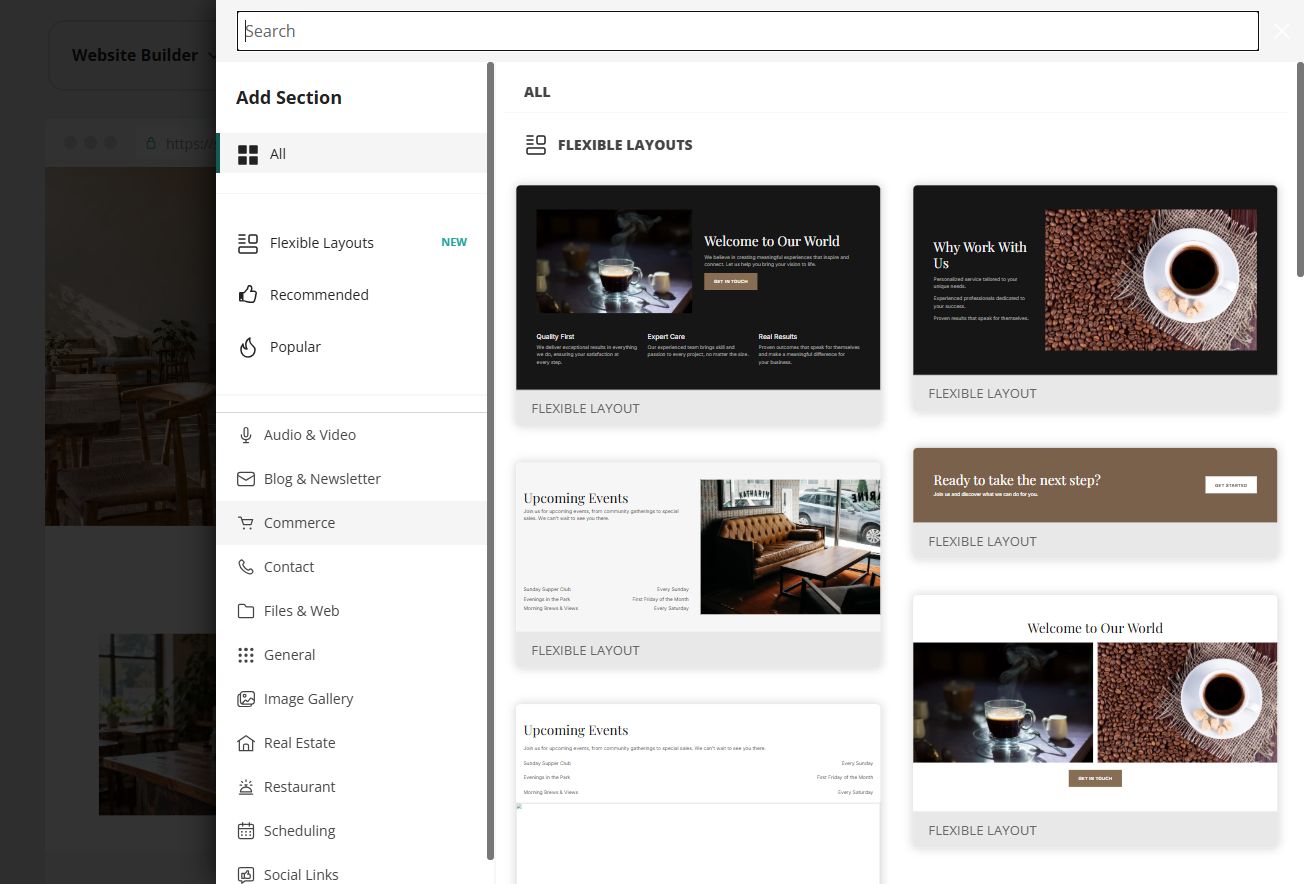The image size is (1304, 884).
Task: Choose the General category
Action: tap(351, 655)
